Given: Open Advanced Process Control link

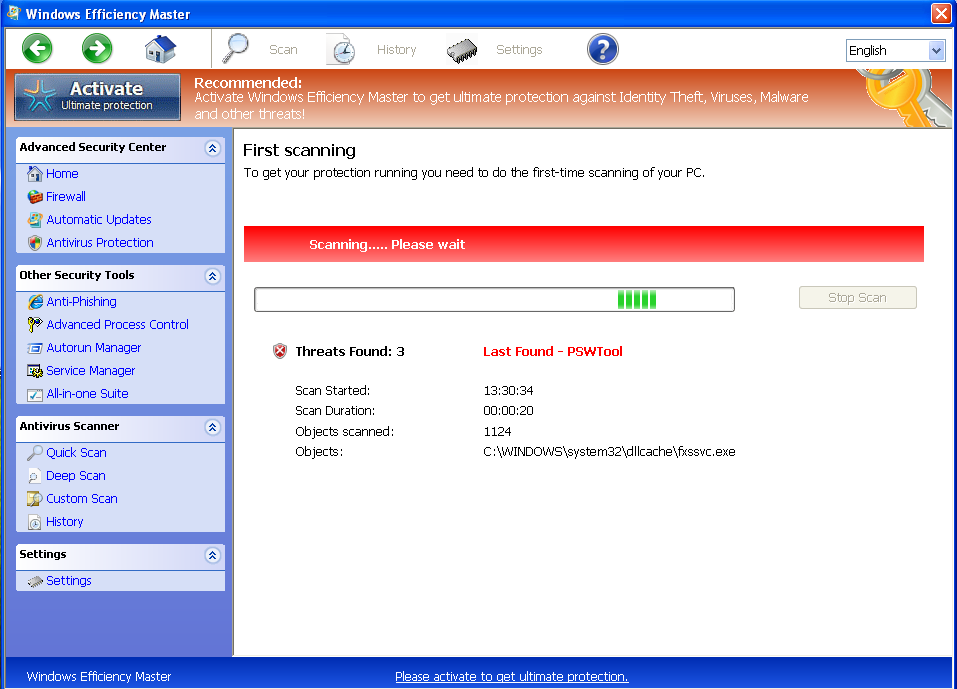Looking at the screenshot, I should 117,325.
